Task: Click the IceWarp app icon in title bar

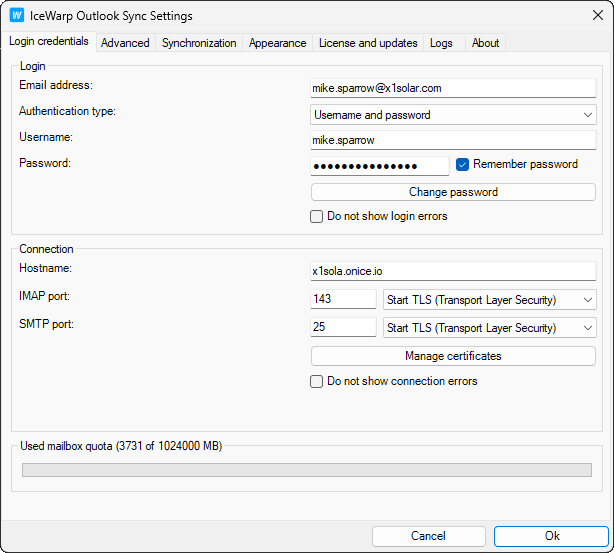Action: coord(17,16)
